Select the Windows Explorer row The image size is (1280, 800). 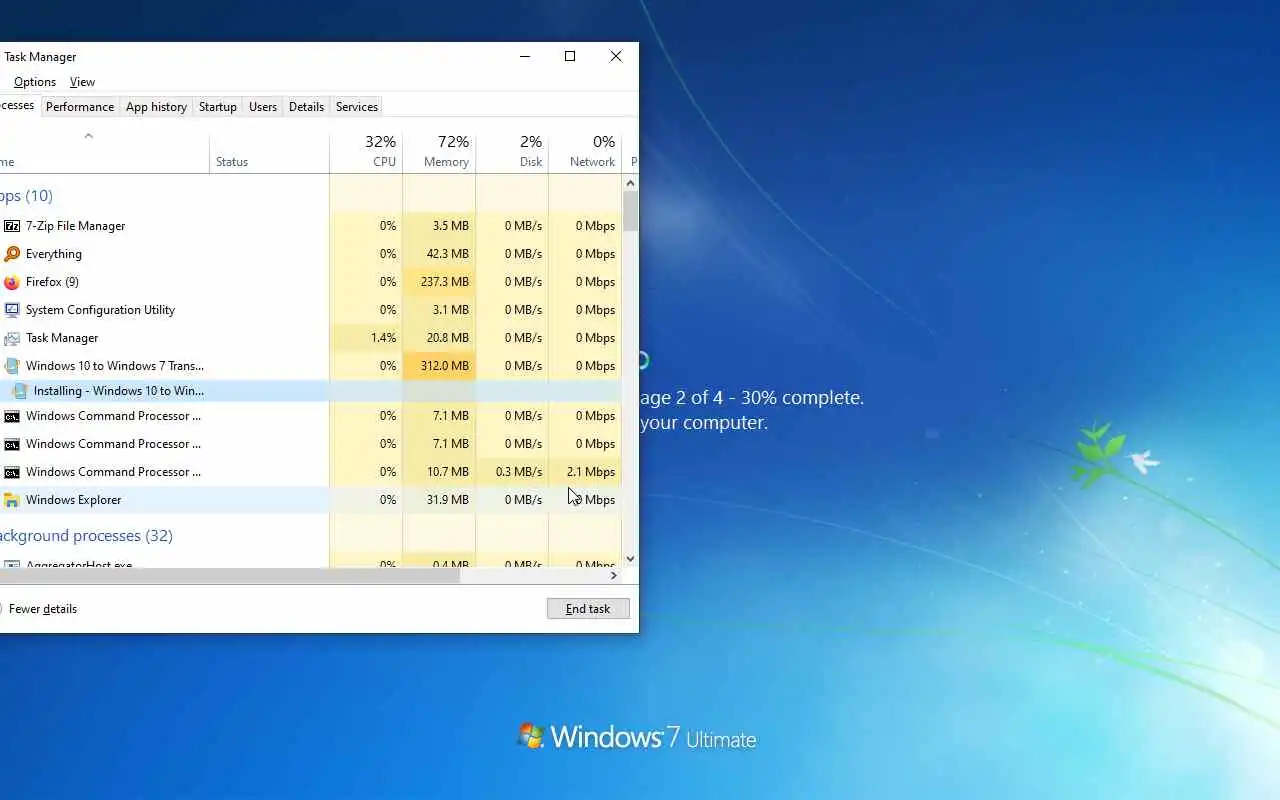tap(310, 500)
